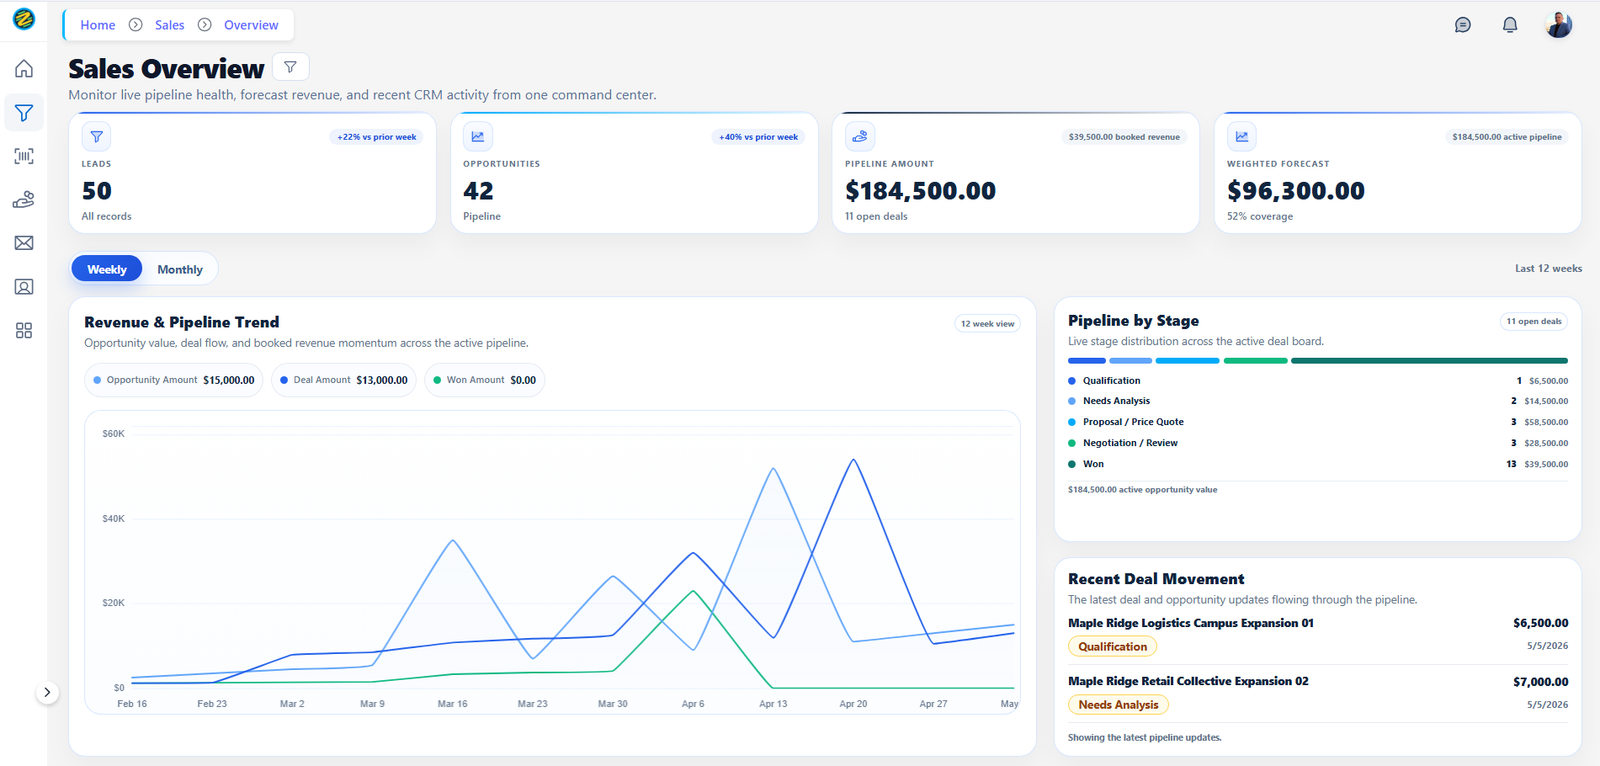Expand the sidebar with the arrow button
The width and height of the screenshot is (1600, 766).
[x=47, y=692]
